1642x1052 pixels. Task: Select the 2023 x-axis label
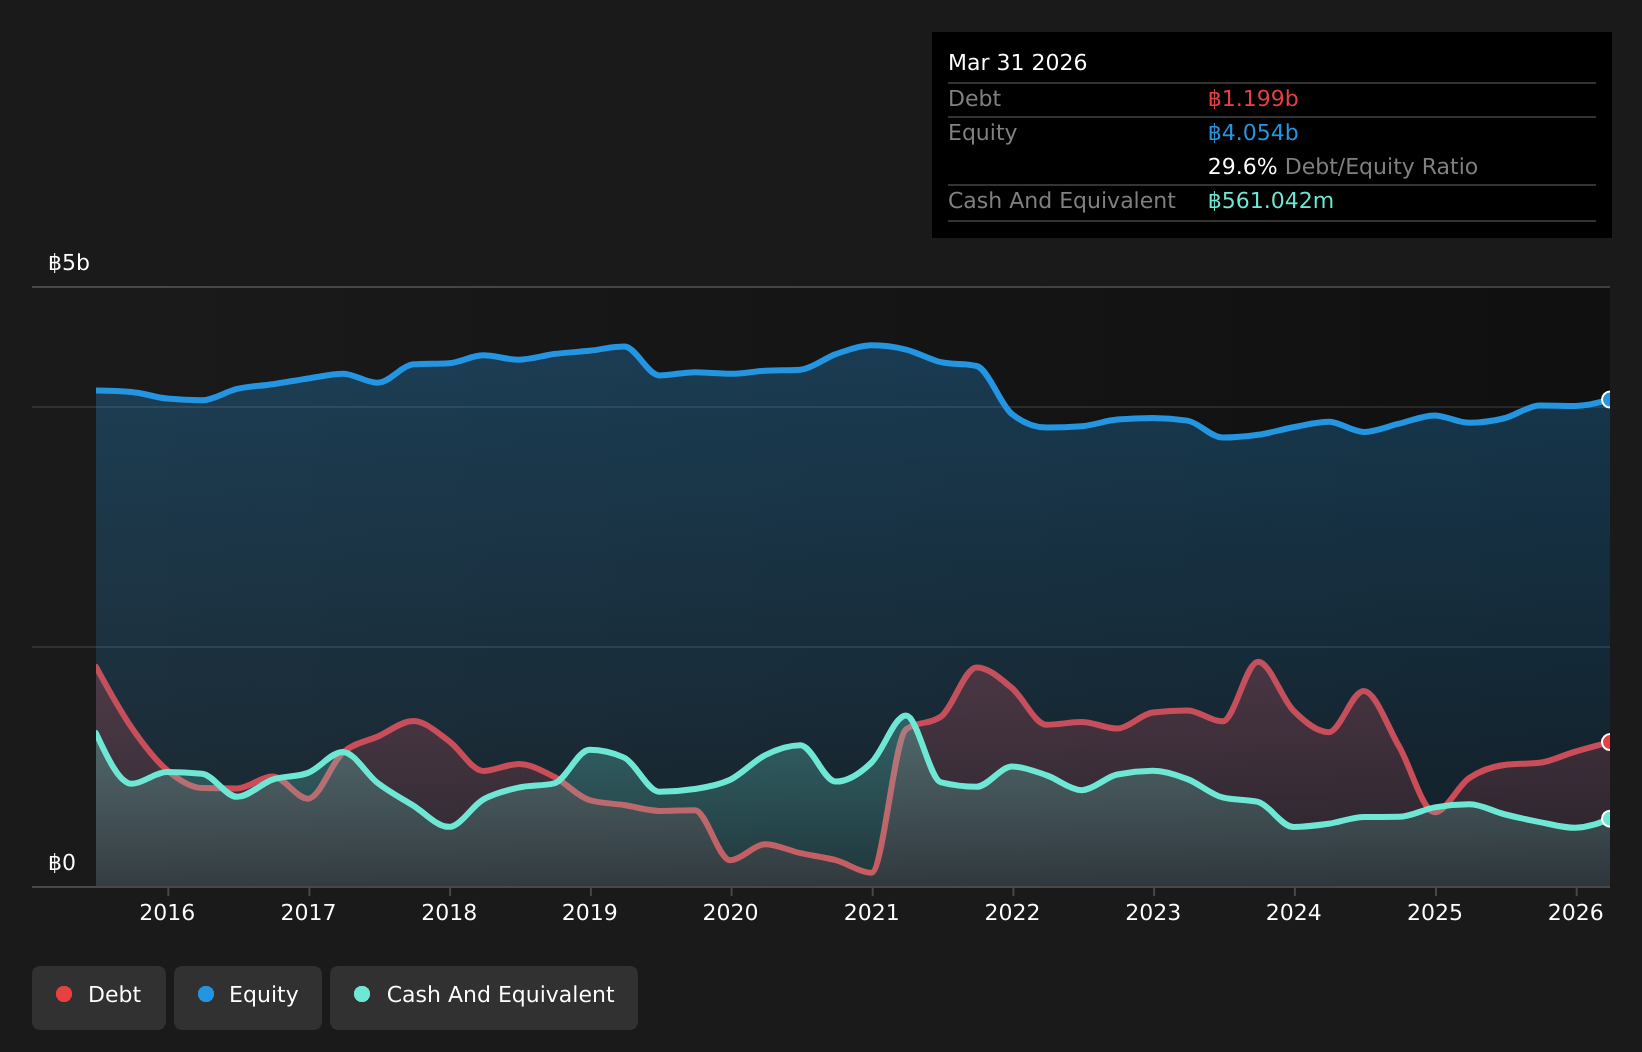coord(1153,912)
